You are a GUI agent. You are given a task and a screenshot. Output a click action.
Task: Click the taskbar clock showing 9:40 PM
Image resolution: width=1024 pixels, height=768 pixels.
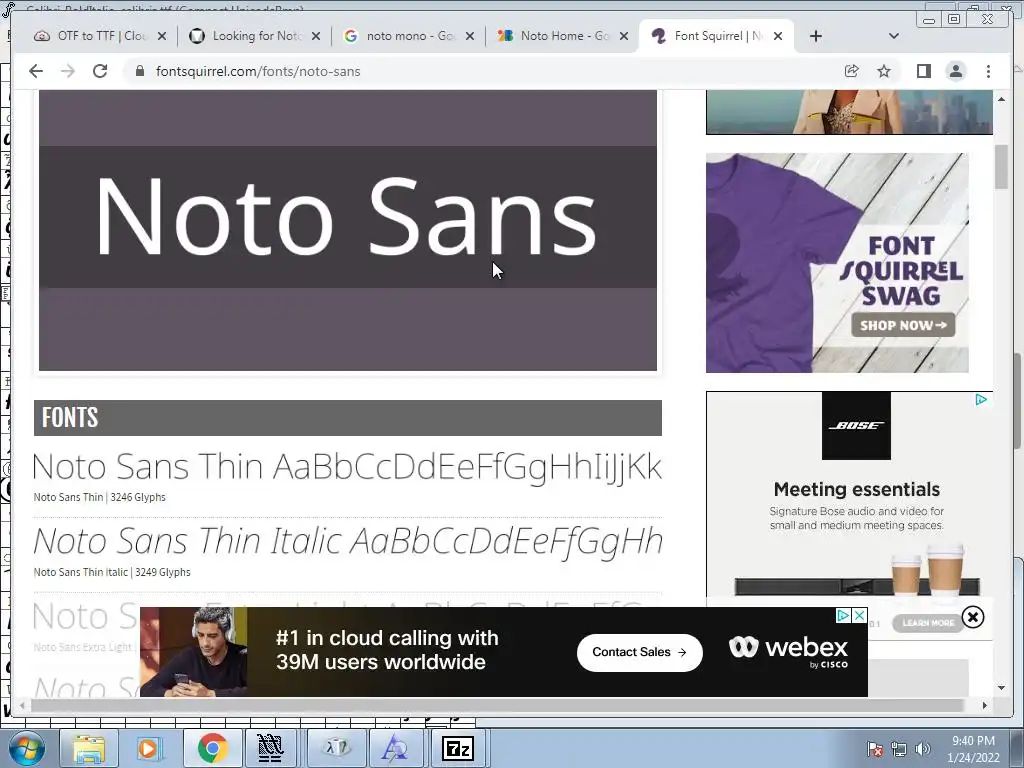point(973,749)
